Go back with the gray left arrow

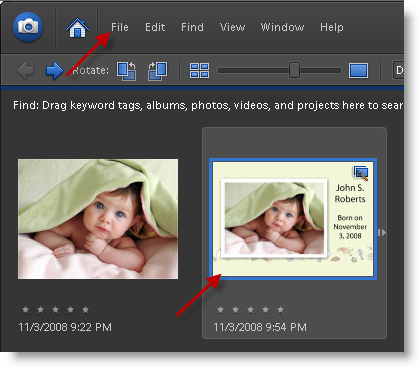(25, 70)
